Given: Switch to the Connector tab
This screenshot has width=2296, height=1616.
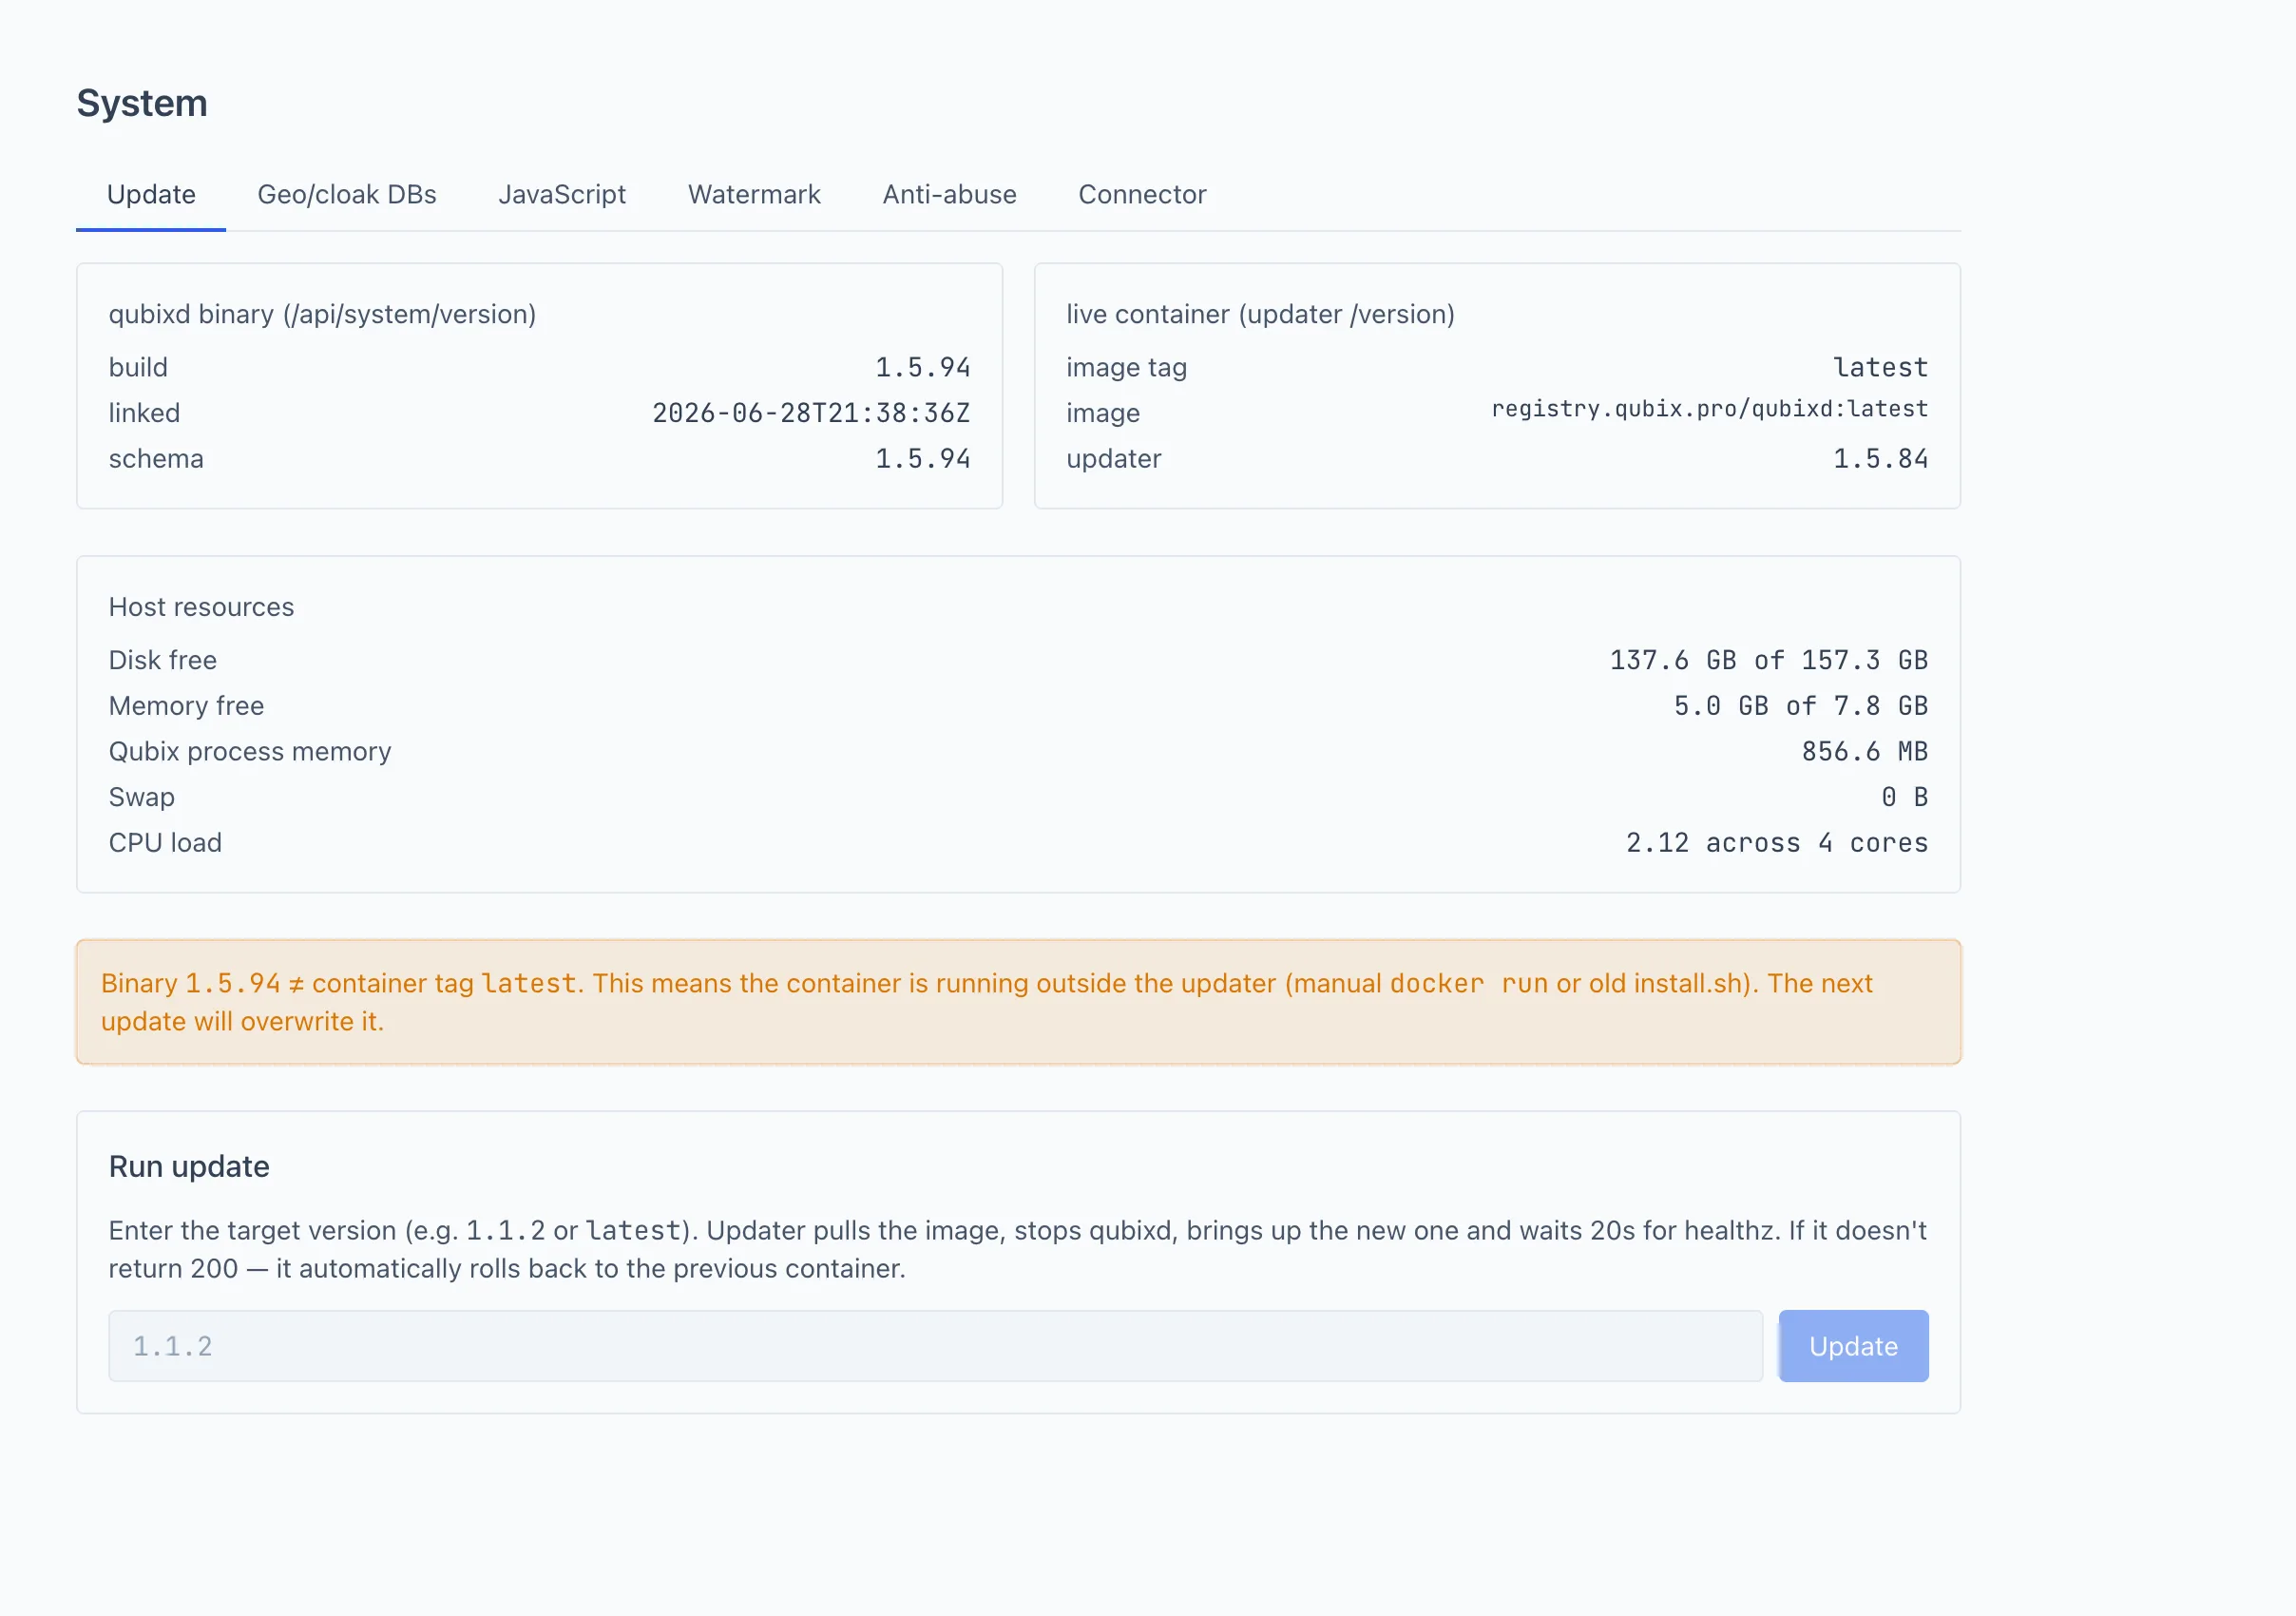Looking at the screenshot, I should click(1142, 194).
